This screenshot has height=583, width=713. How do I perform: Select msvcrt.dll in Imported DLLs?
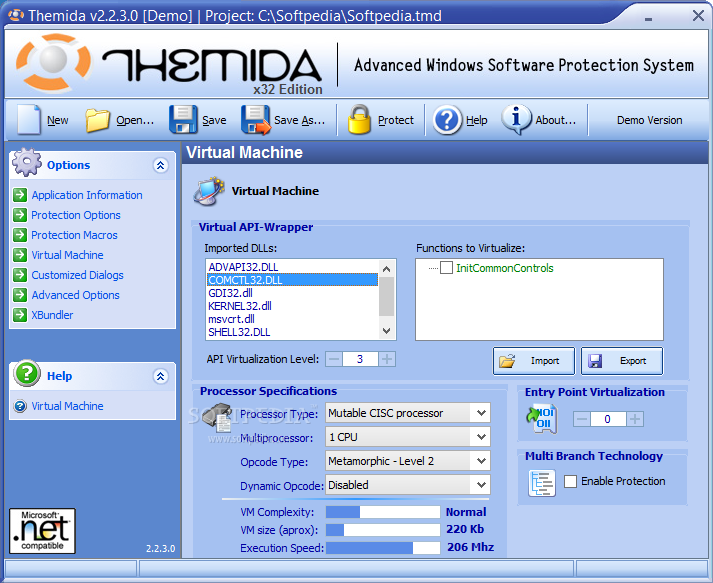[x=292, y=319]
